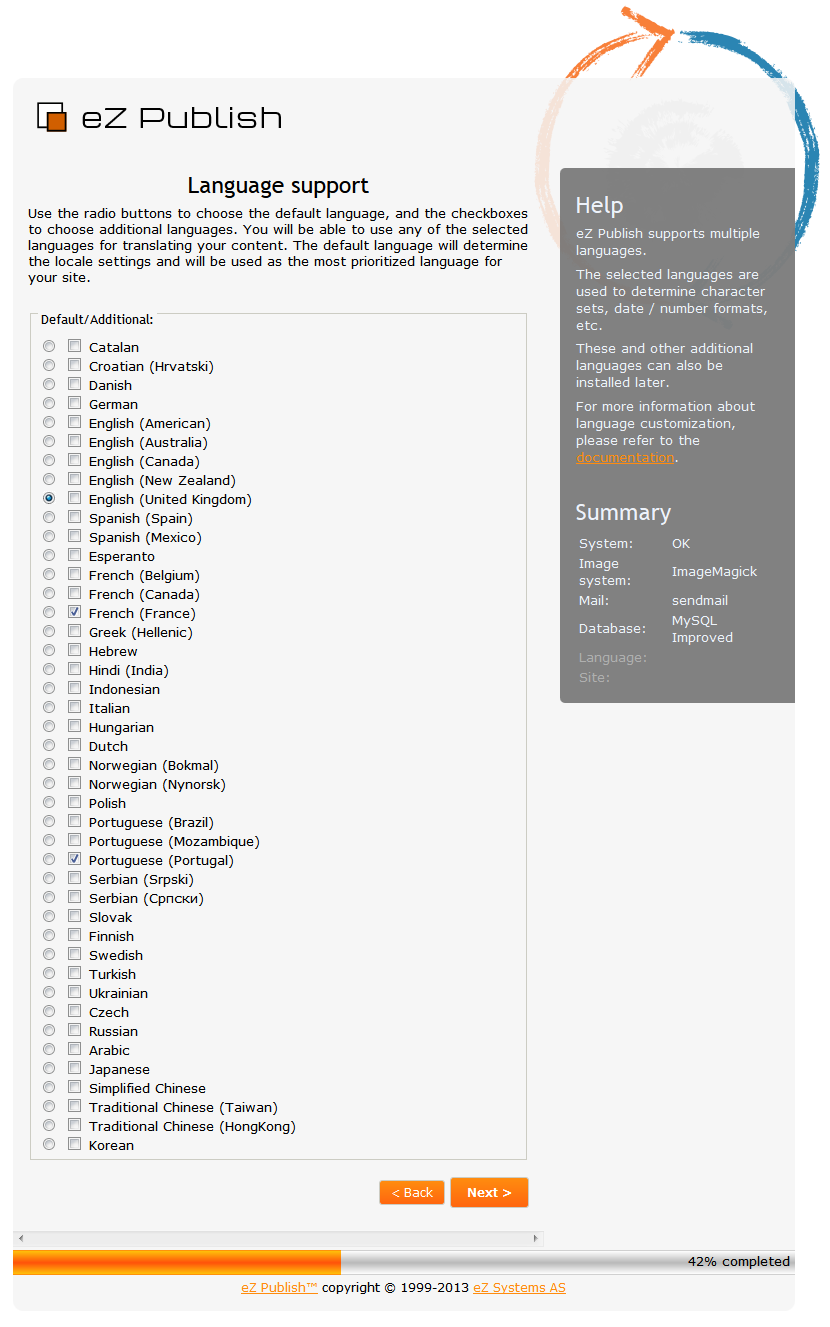Uncheck French (France) additional language checkbox
The height and width of the screenshot is (1327, 830).
click(74, 612)
